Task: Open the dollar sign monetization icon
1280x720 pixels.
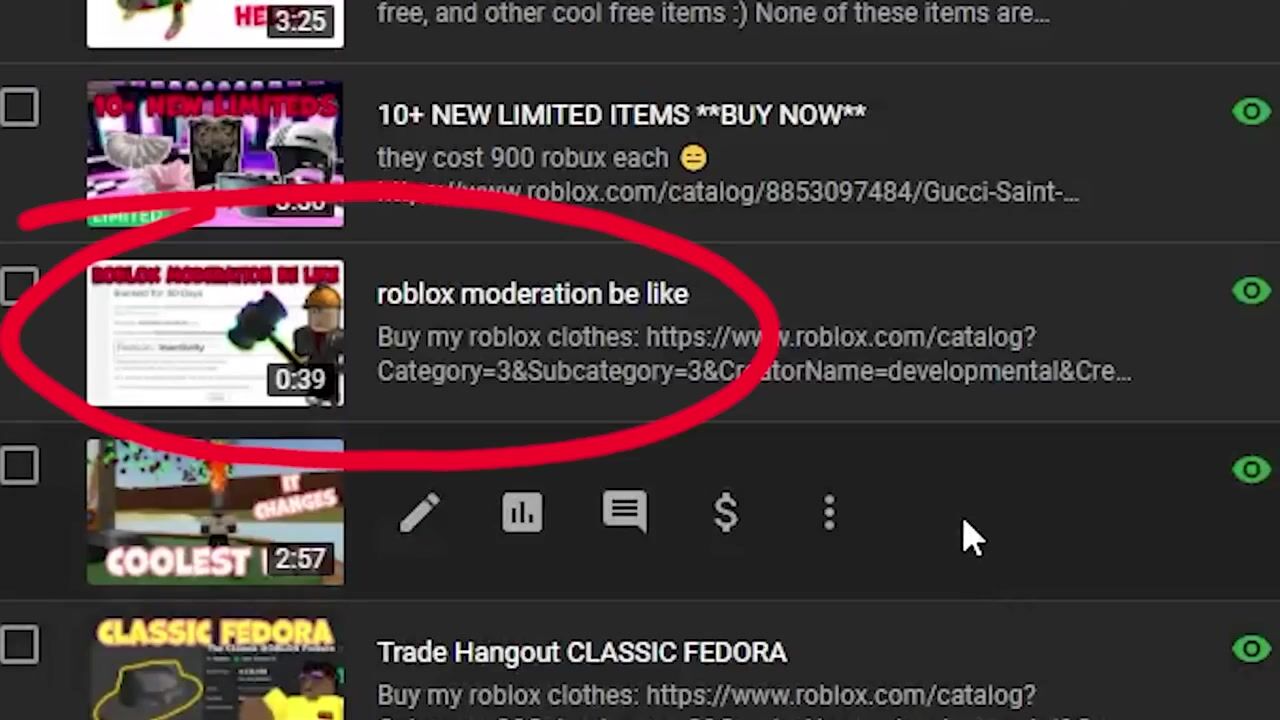Action: coord(726,513)
